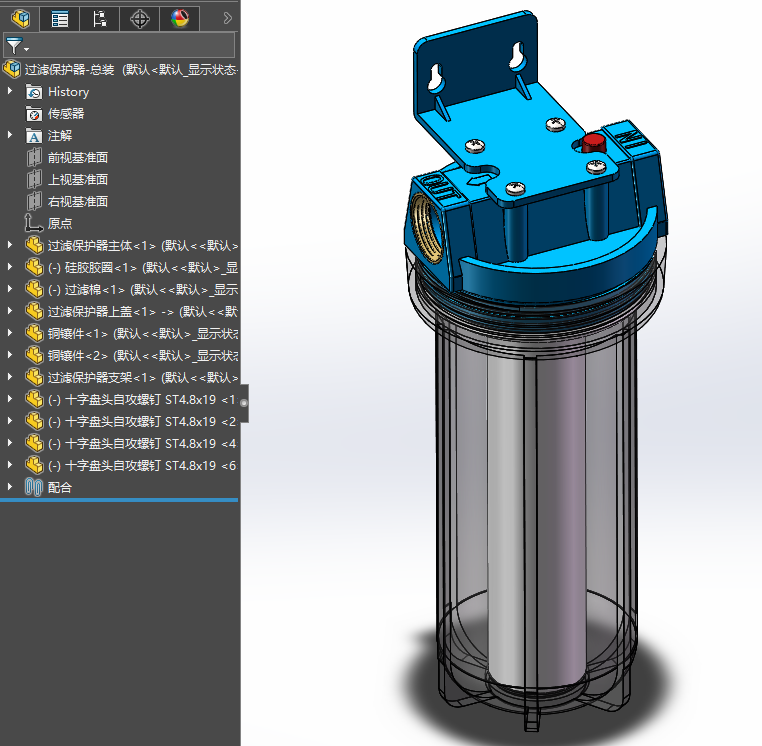
Task: Select the 过滤保护器-总装 root assembly name
Action: (69, 69)
